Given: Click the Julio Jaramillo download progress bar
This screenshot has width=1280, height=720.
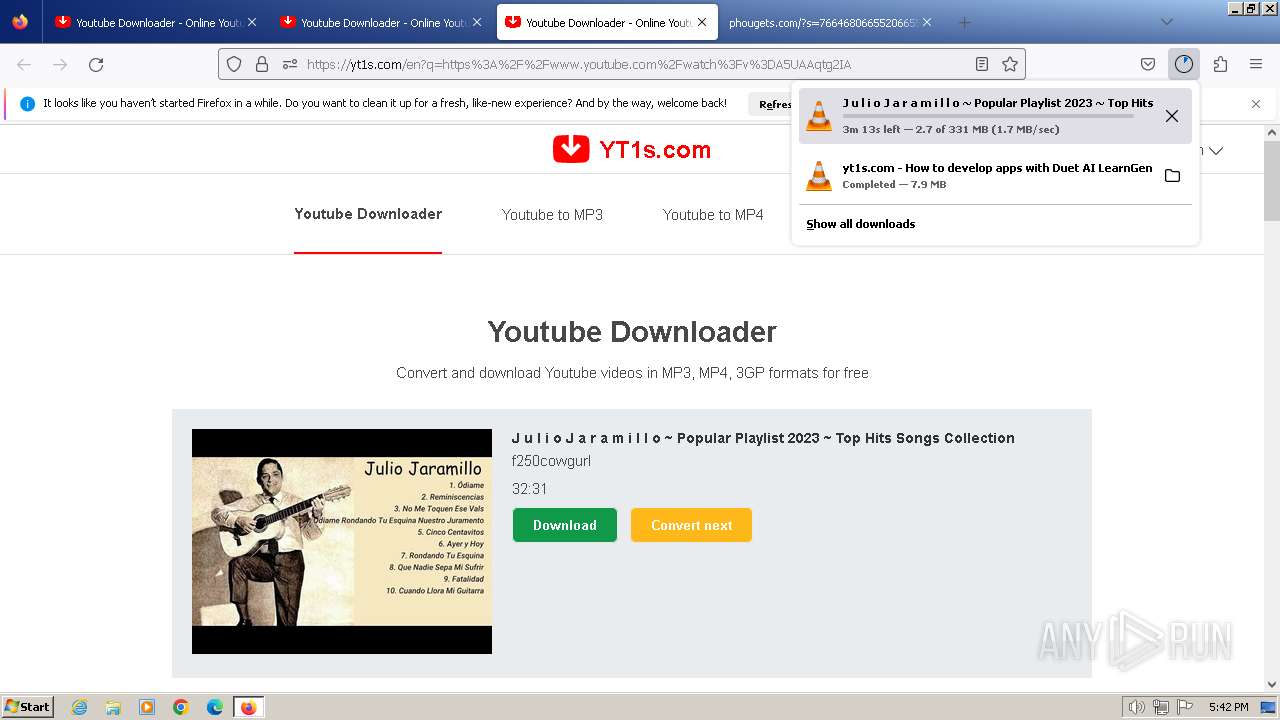Looking at the screenshot, I should [x=988, y=116].
